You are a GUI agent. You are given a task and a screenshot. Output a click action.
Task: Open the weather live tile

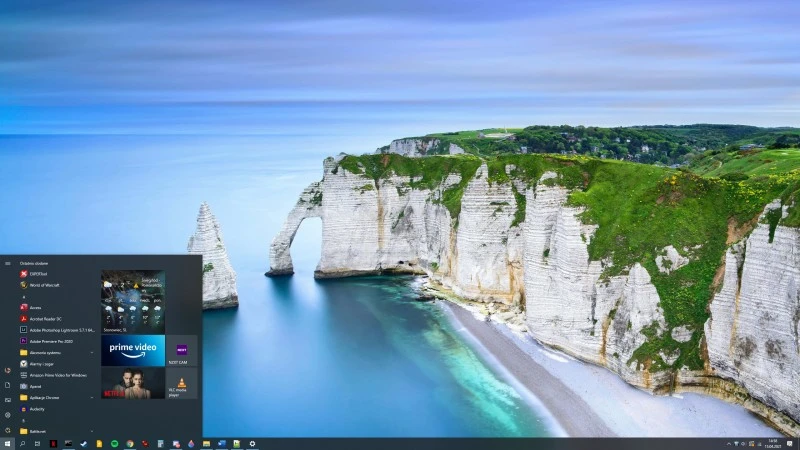pos(133,302)
